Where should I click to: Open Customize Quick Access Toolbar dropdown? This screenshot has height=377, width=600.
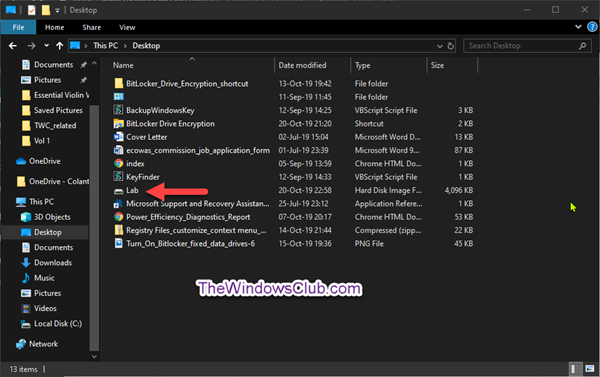[57, 11]
